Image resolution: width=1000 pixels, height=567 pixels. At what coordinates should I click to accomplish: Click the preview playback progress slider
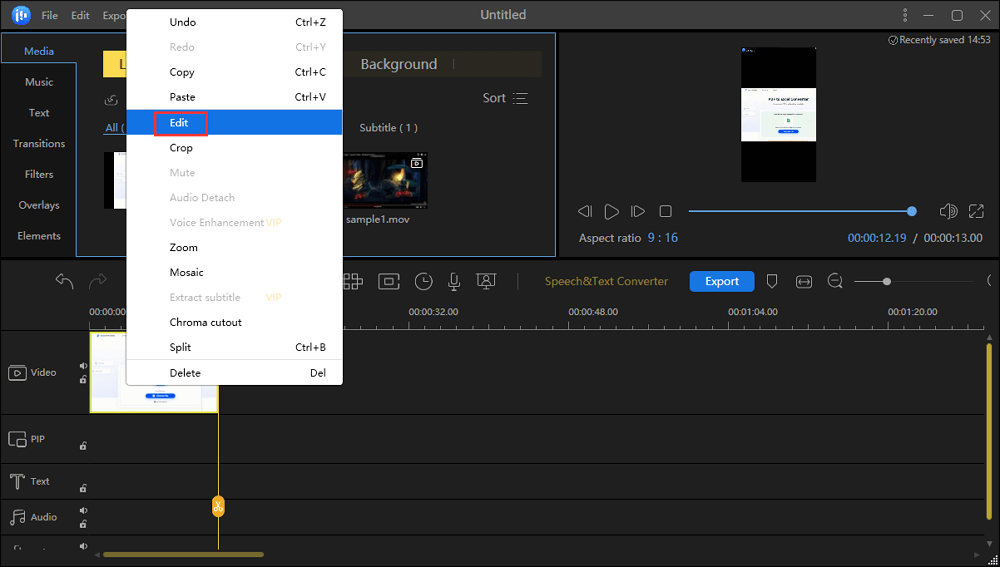point(800,211)
